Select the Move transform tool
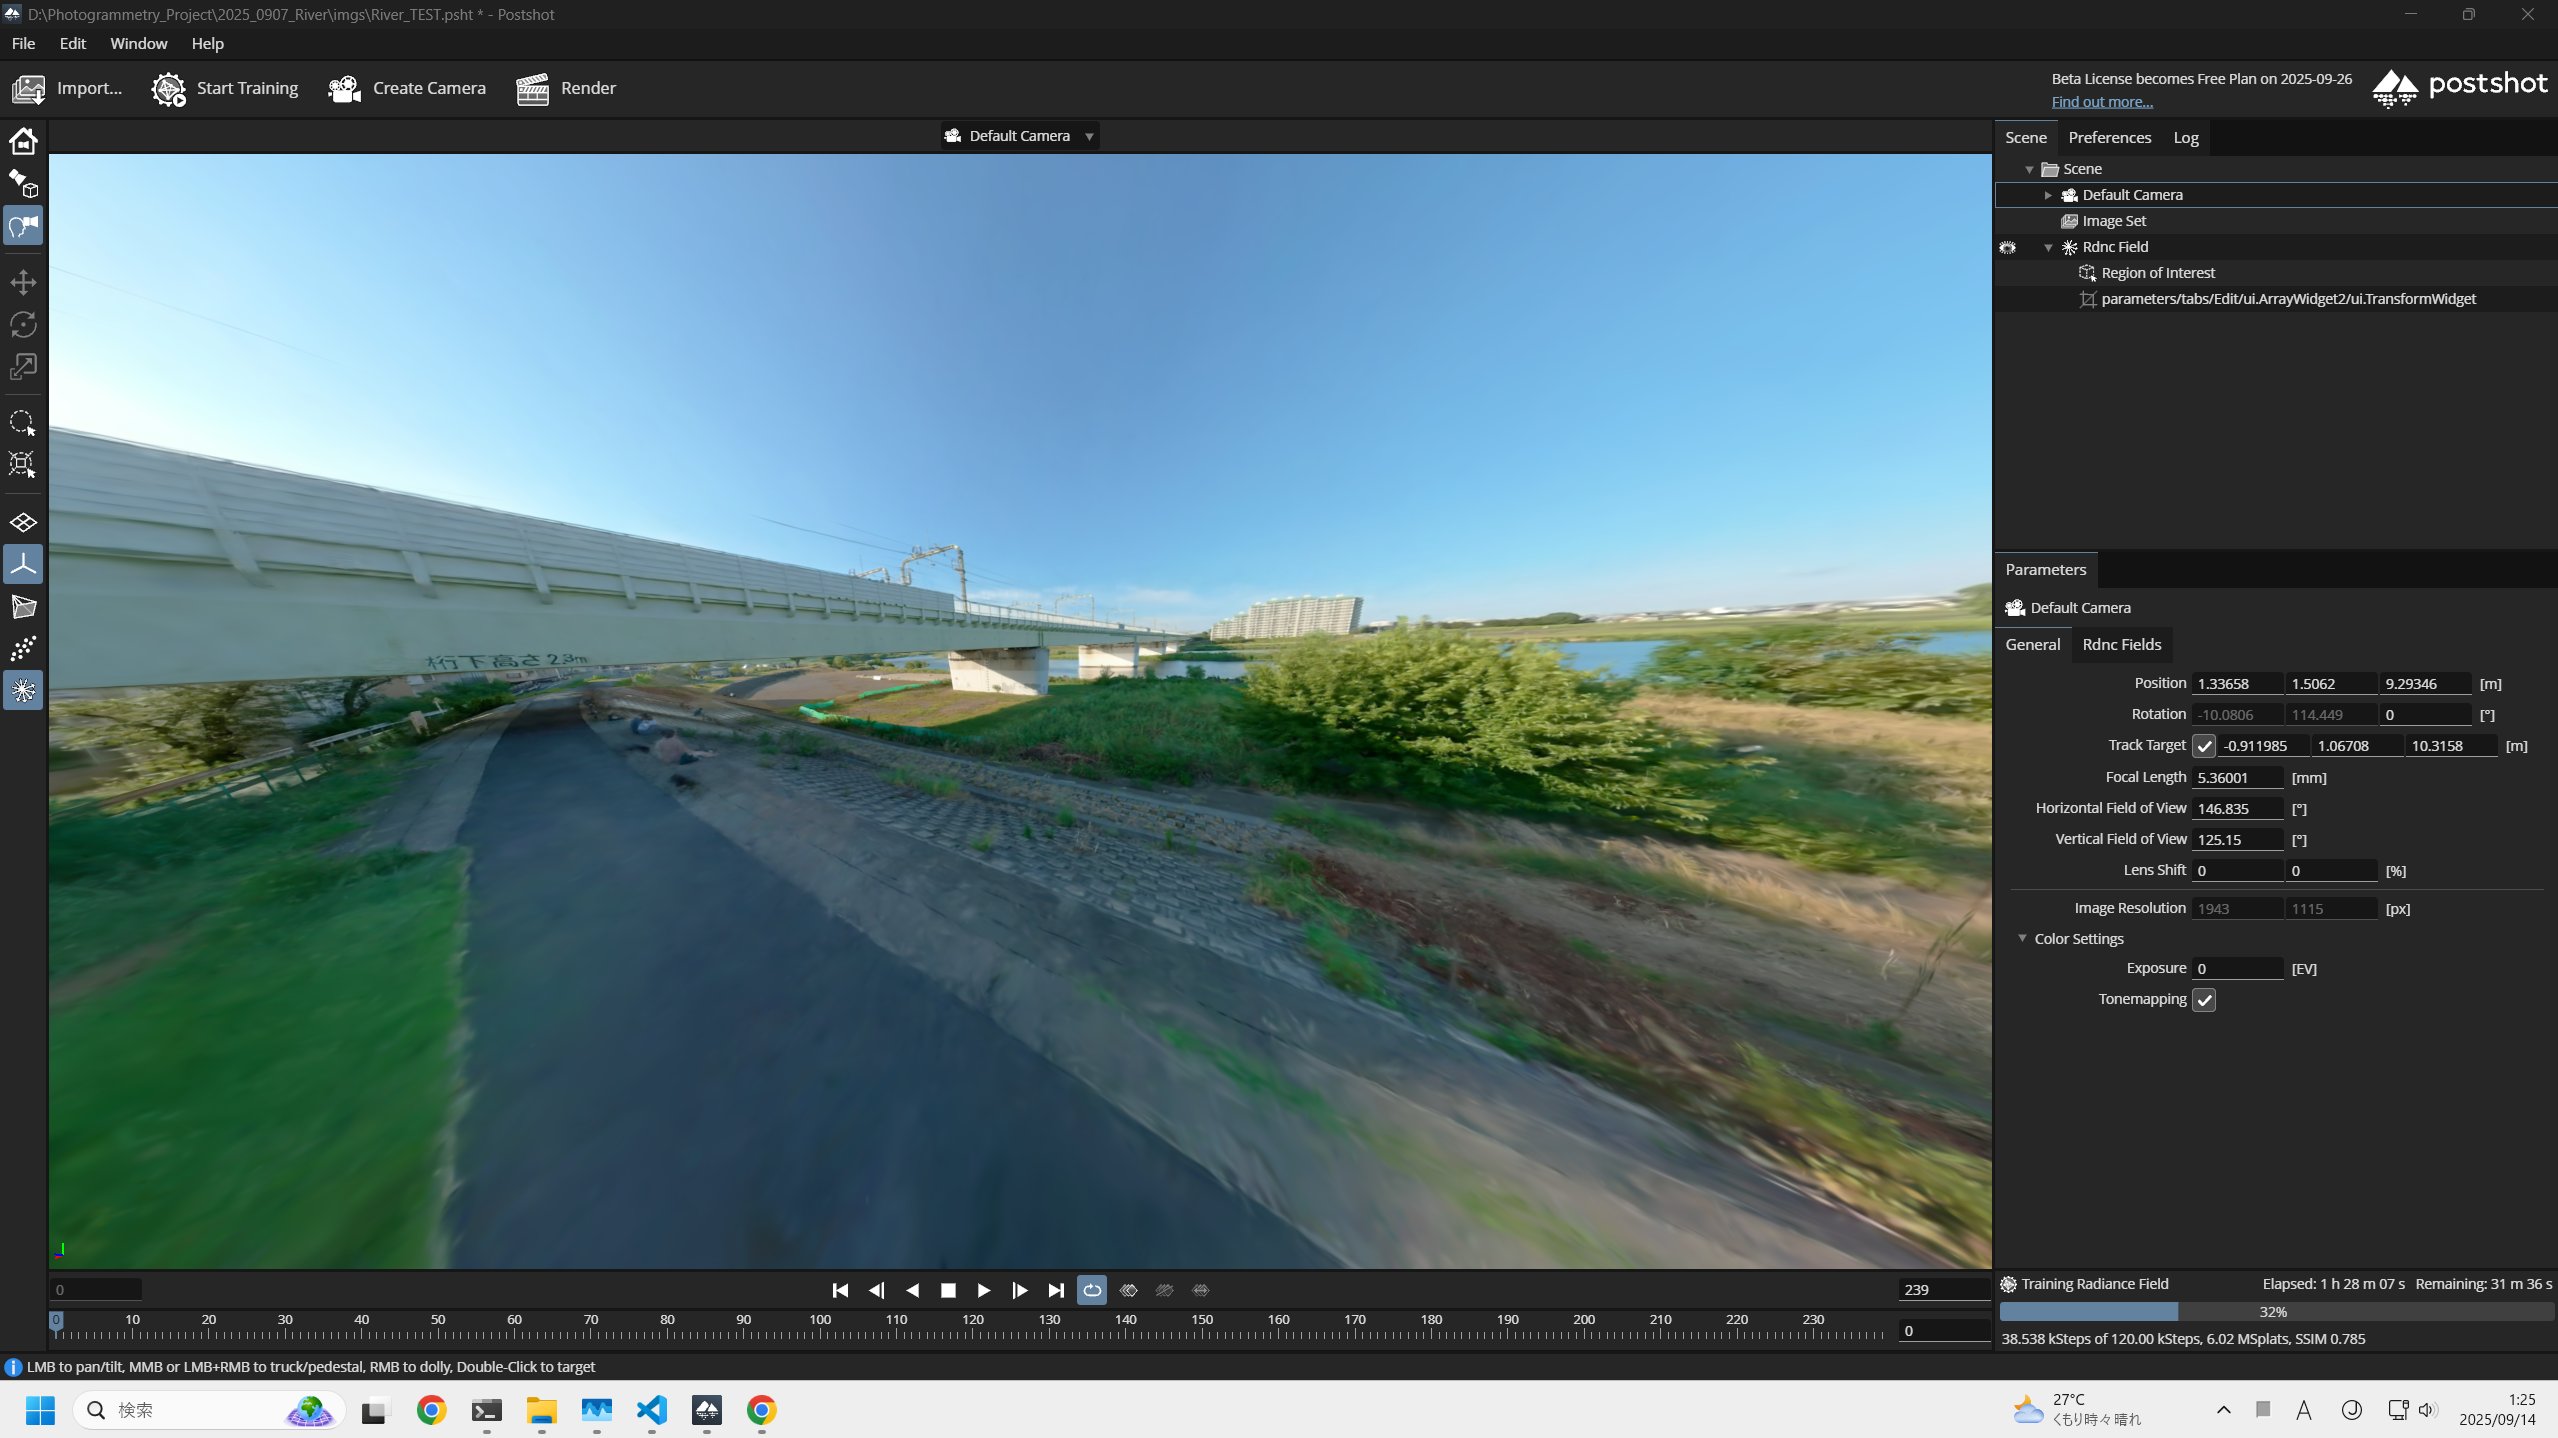Image resolution: width=2558 pixels, height=1438 pixels. point(23,282)
